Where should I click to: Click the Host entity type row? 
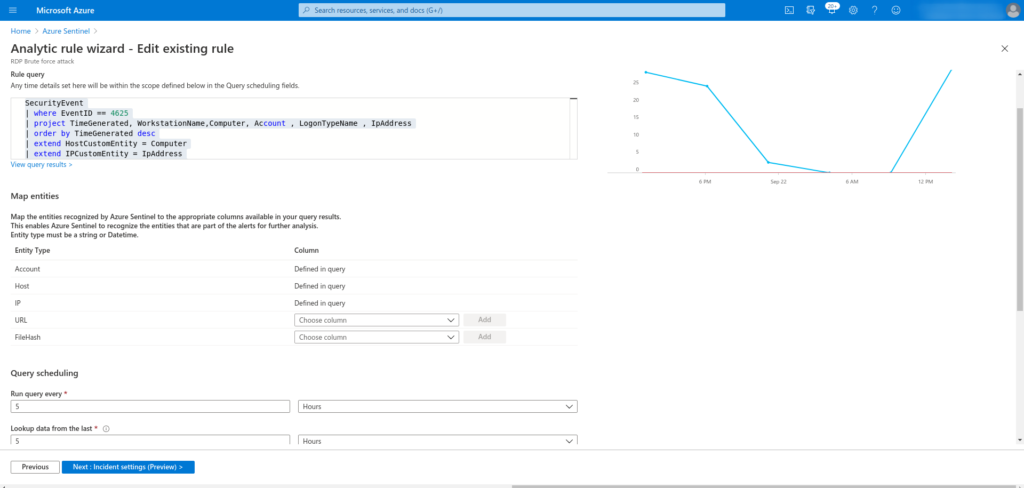pos(294,286)
